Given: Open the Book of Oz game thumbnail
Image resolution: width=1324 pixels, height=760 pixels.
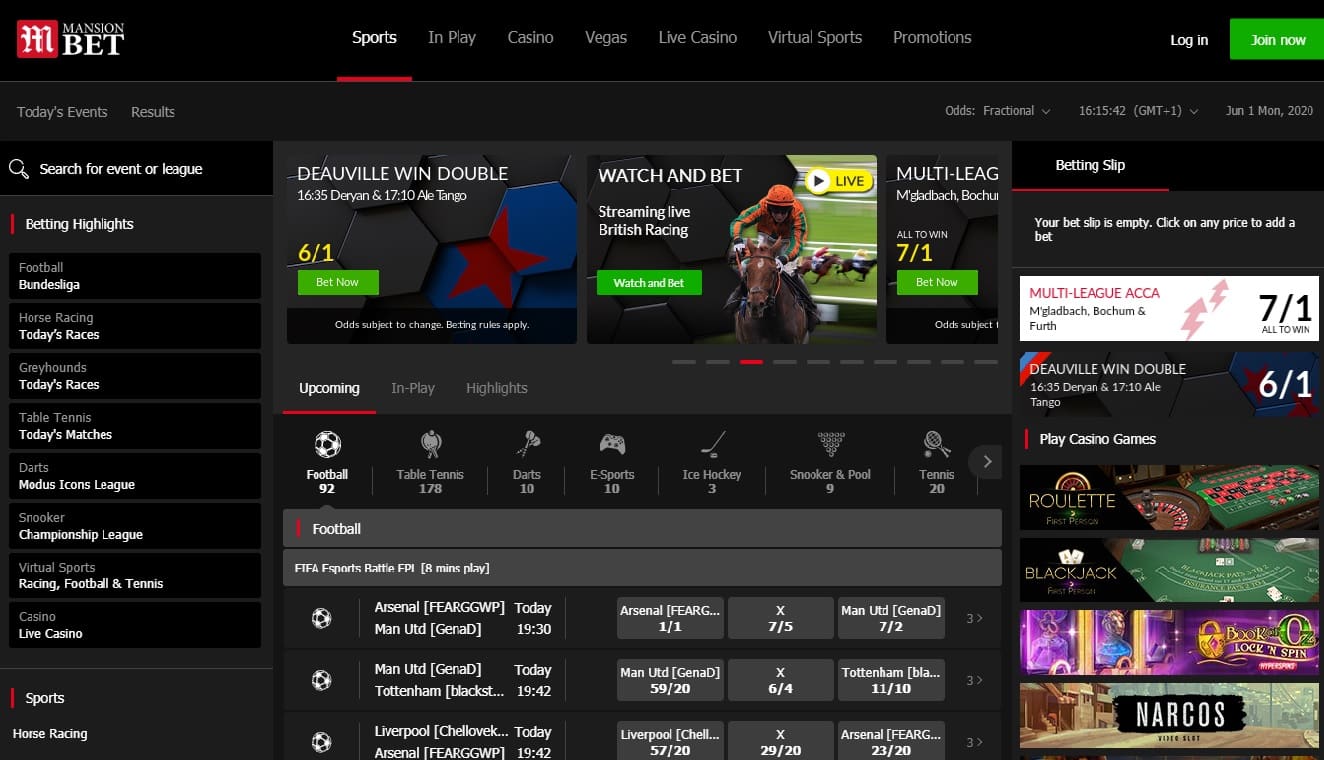Looking at the screenshot, I should (x=1169, y=642).
